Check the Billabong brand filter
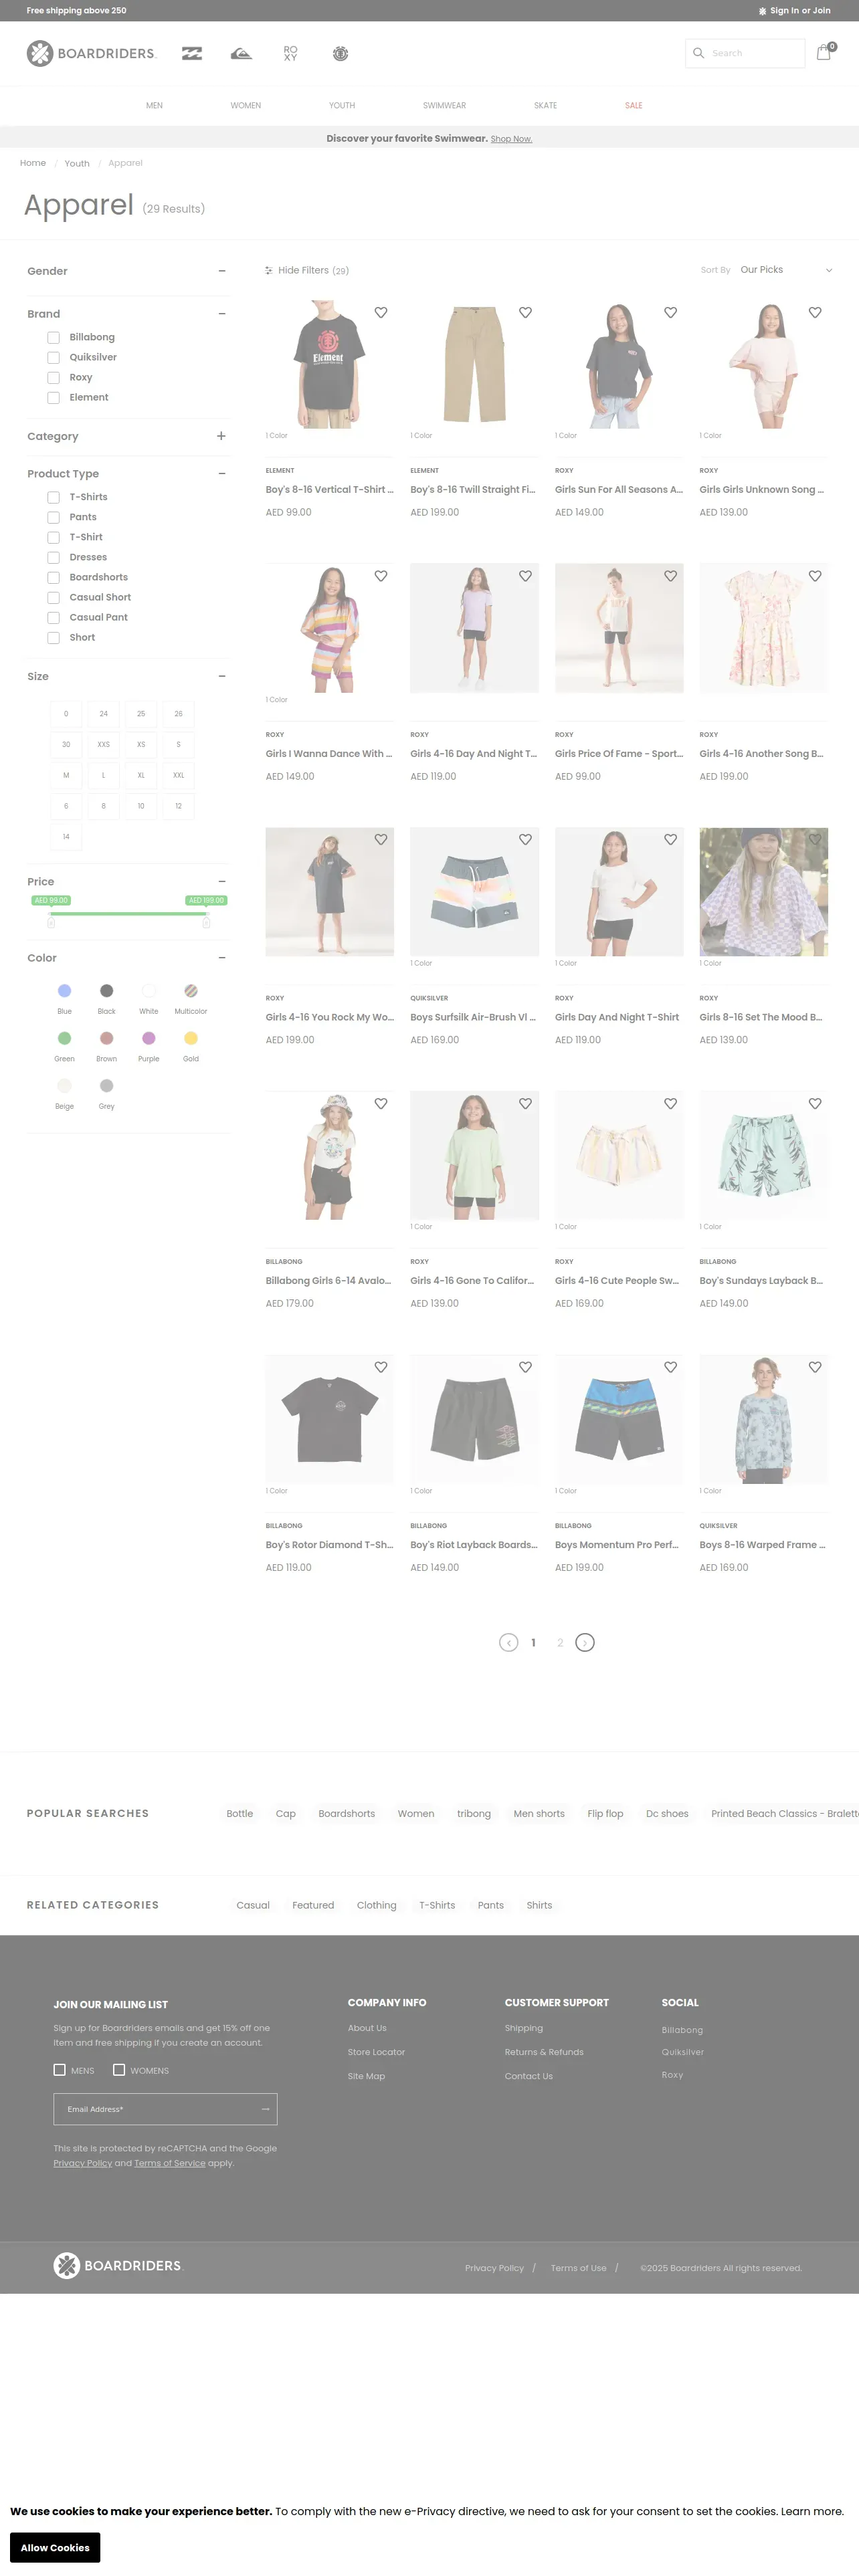This screenshot has height=2576, width=859. click(54, 338)
